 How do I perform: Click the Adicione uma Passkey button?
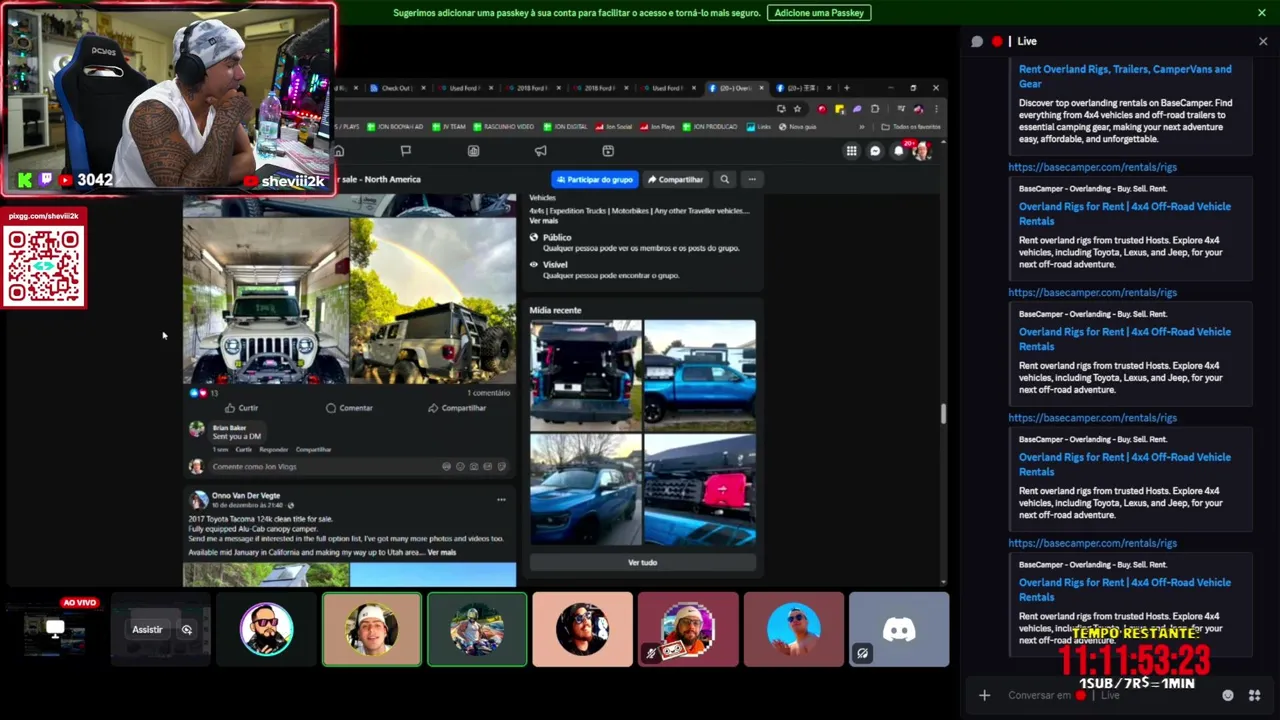tap(819, 13)
